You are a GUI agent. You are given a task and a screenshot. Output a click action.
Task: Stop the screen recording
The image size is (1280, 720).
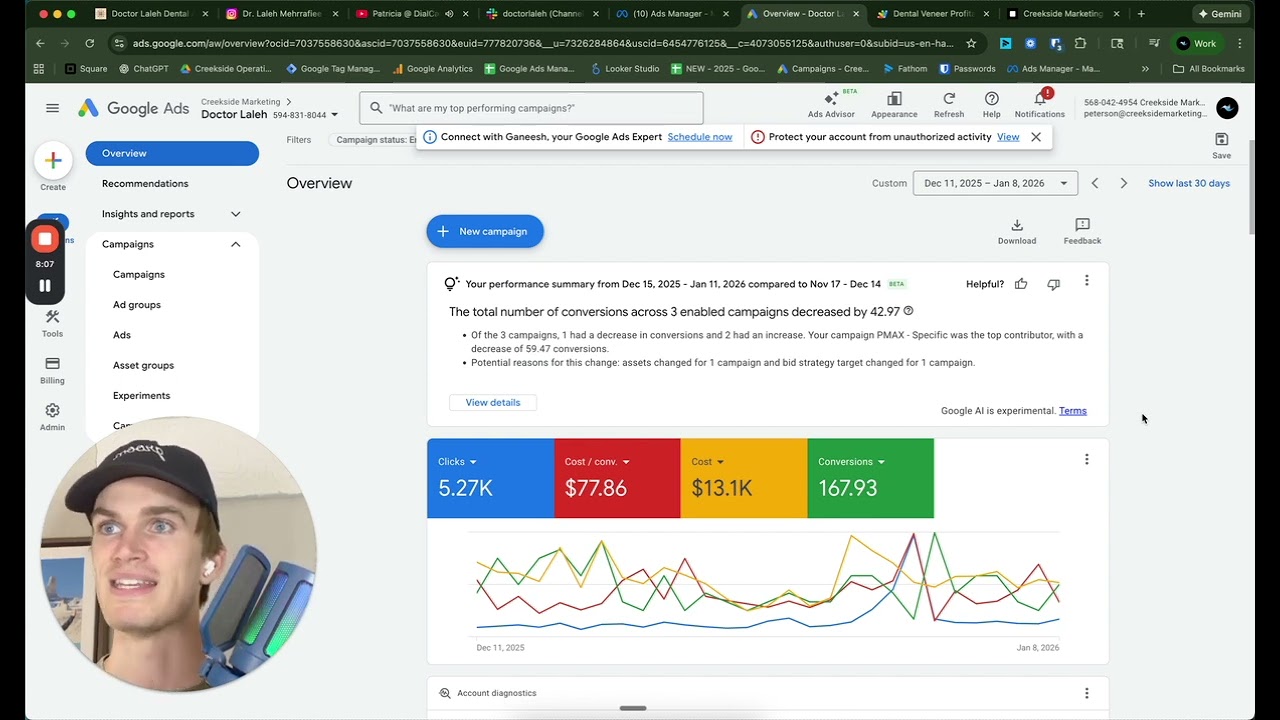pyautogui.click(x=44, y=239)
